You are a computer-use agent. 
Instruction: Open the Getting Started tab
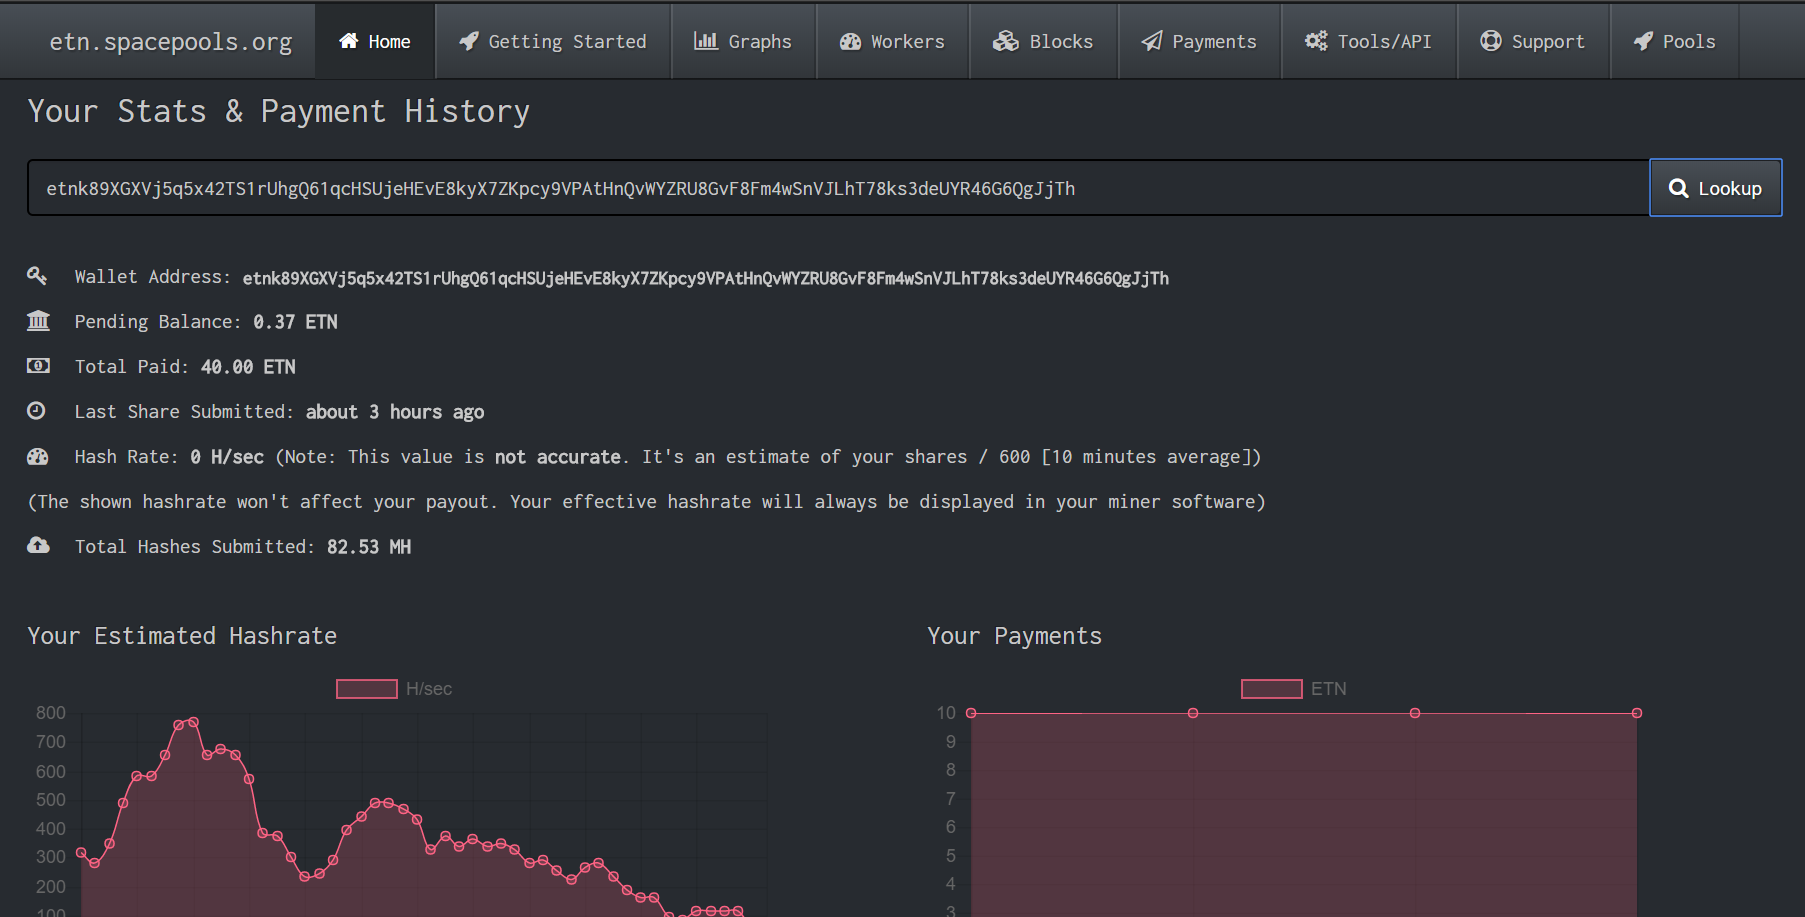[x=553, y=41]
